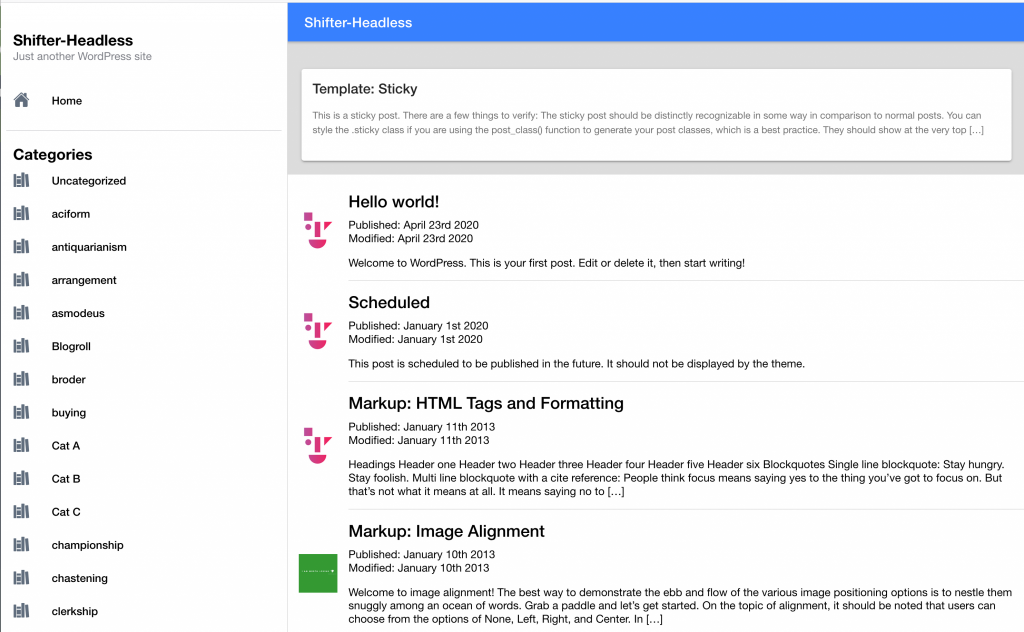Select the arrangement category
Screen dimensions: 1024x632
pyautogui.click(x=84, y=280)
